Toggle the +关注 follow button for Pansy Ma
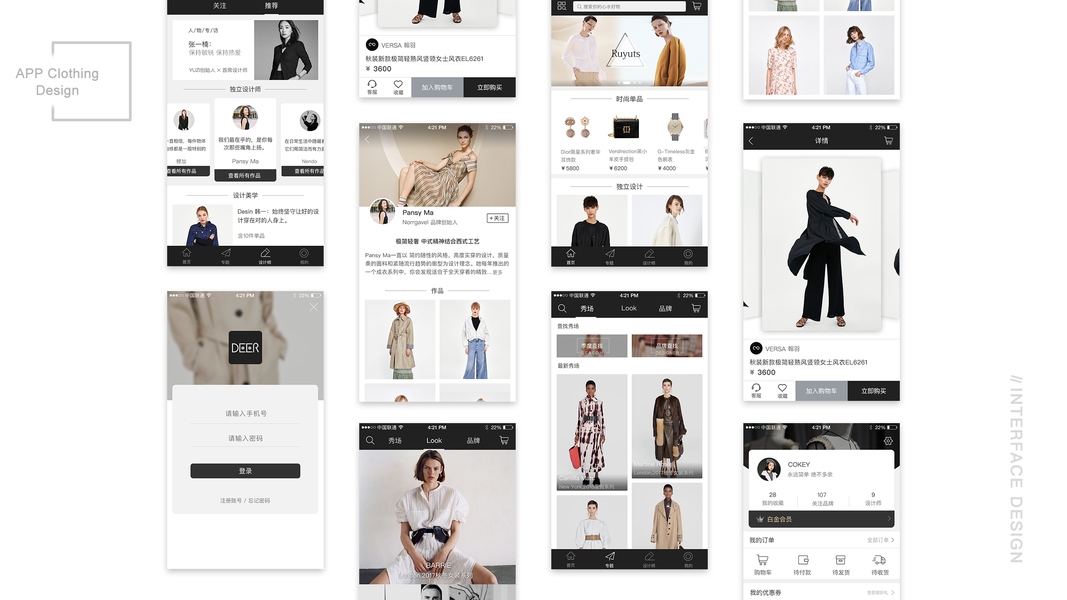 pos(497,218)
